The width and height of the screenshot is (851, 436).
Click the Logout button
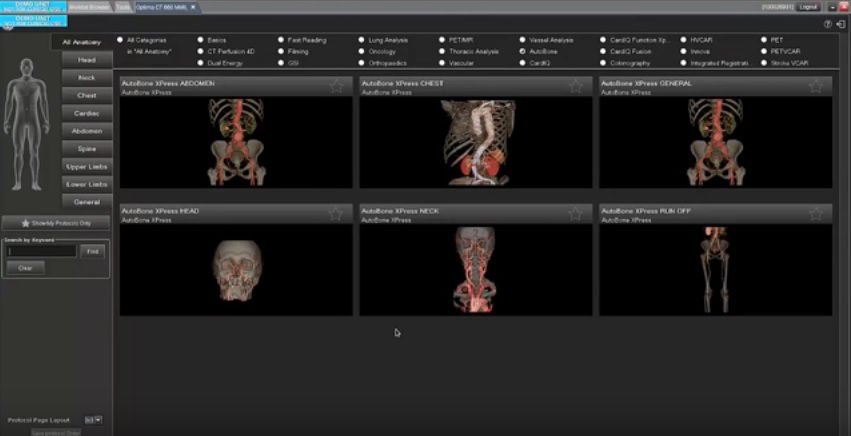click(x=808, y=7)
